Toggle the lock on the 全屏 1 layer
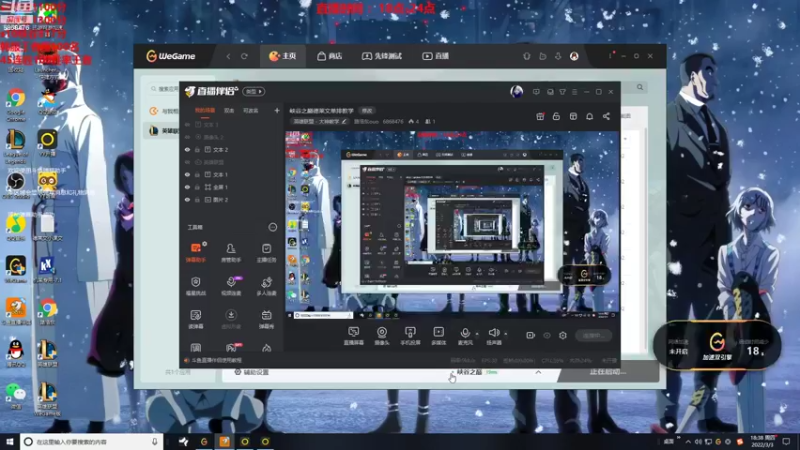 click(x=197, y=187)
